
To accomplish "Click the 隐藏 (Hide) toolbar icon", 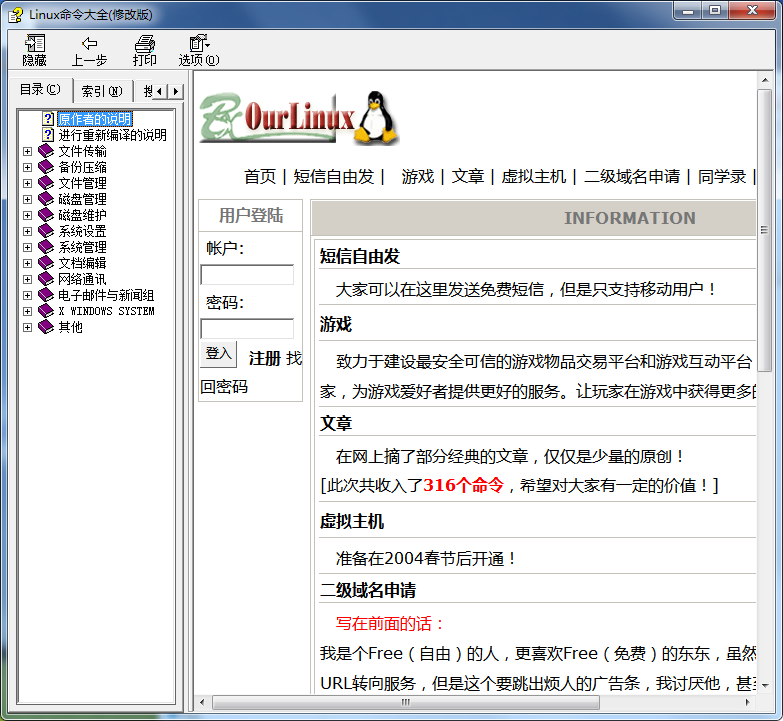I will (x=35, y=44).
